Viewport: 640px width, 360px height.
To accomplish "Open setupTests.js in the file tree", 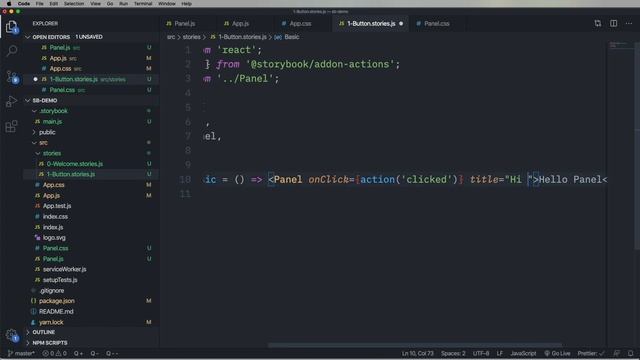I will tap(60, 280).
